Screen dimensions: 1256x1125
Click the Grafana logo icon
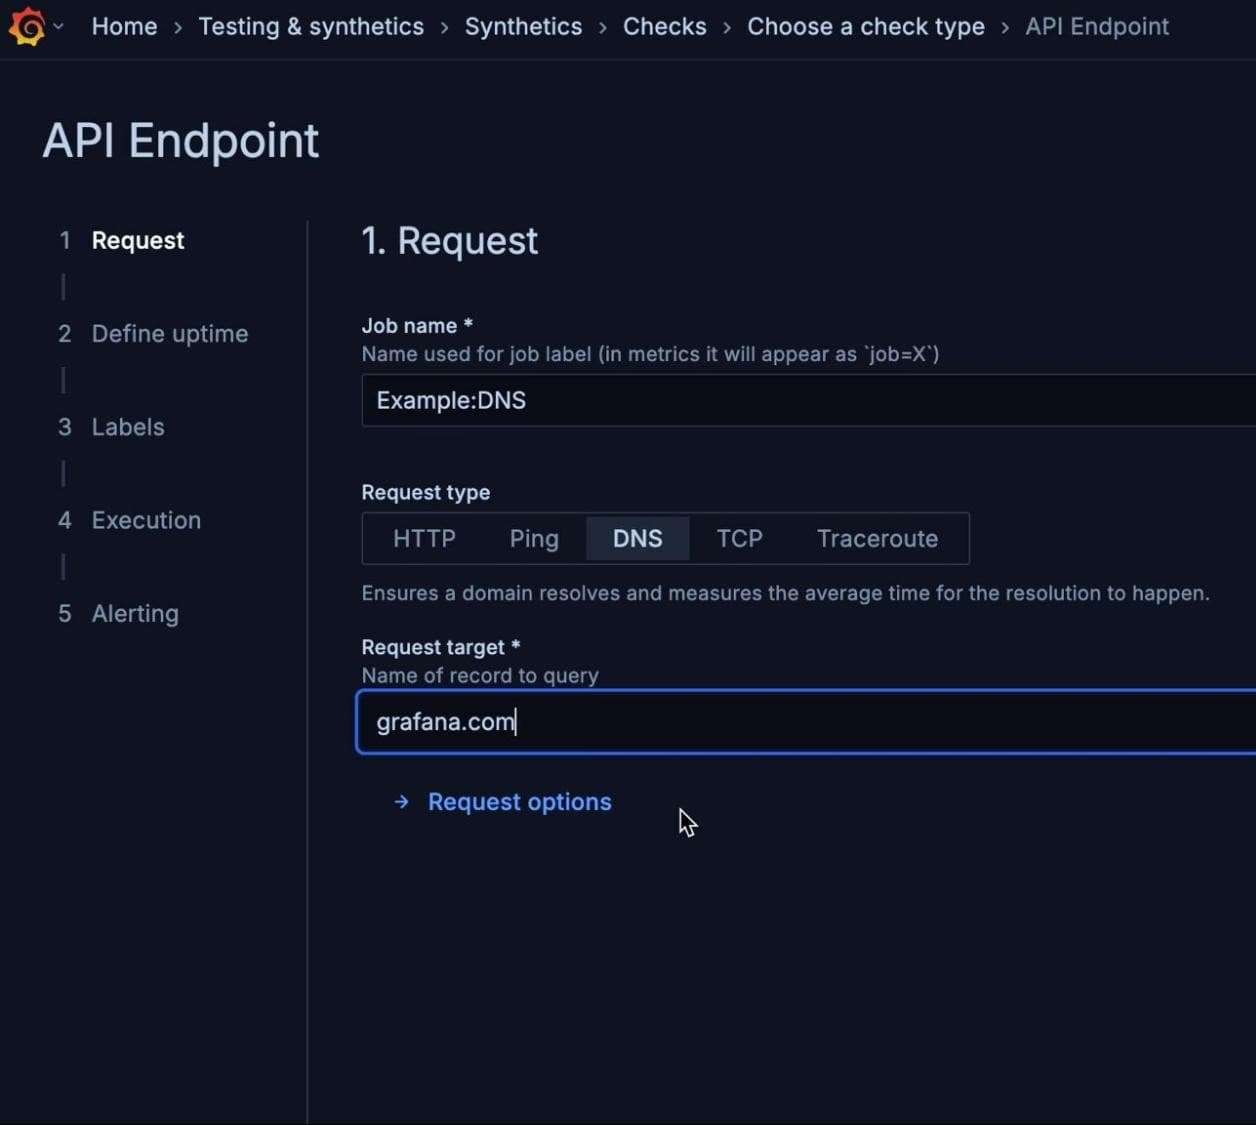28,27
